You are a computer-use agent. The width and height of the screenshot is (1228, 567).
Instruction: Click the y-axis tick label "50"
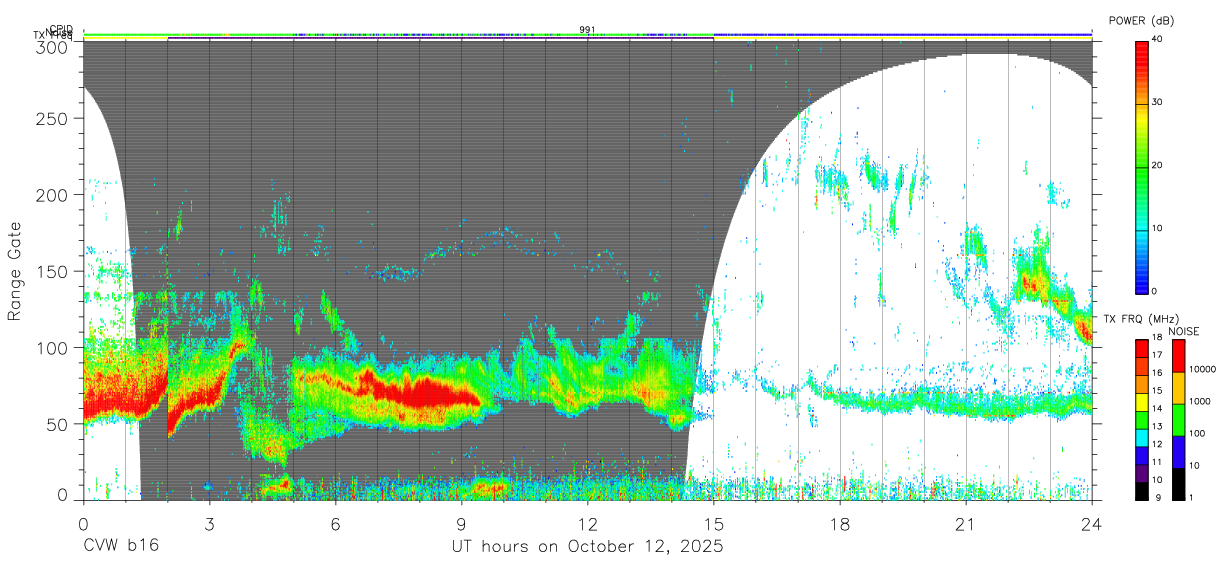pos(57,424)
